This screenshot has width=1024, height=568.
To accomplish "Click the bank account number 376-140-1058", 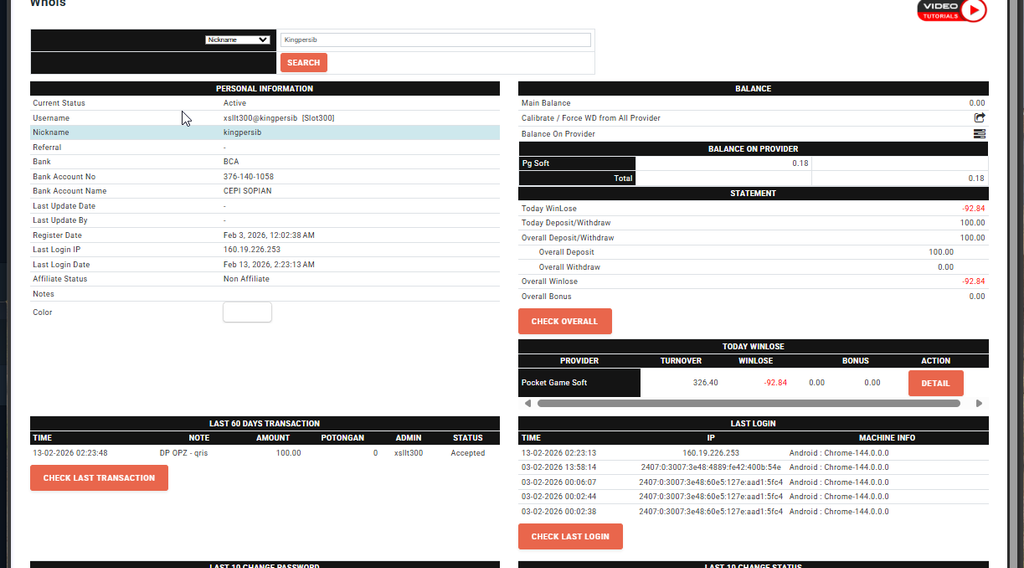I will tap(248, 177).
